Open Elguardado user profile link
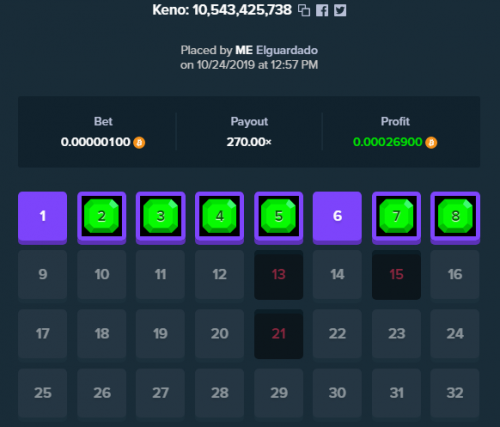 tap(287, 50)
